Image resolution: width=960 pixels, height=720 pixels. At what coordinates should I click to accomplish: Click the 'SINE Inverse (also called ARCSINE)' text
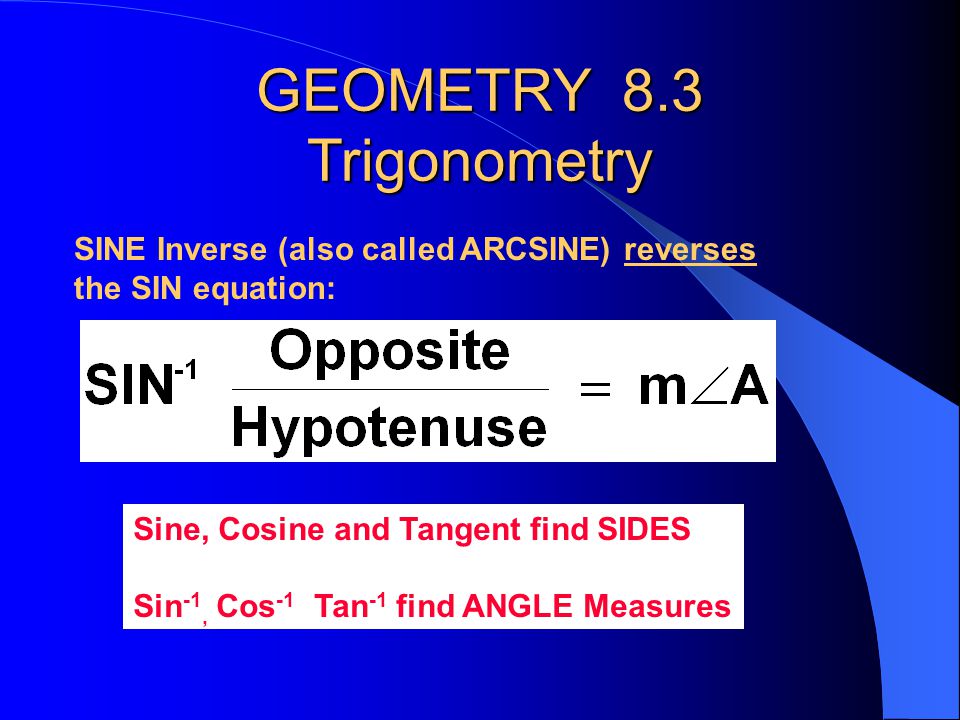coord(342,250)
